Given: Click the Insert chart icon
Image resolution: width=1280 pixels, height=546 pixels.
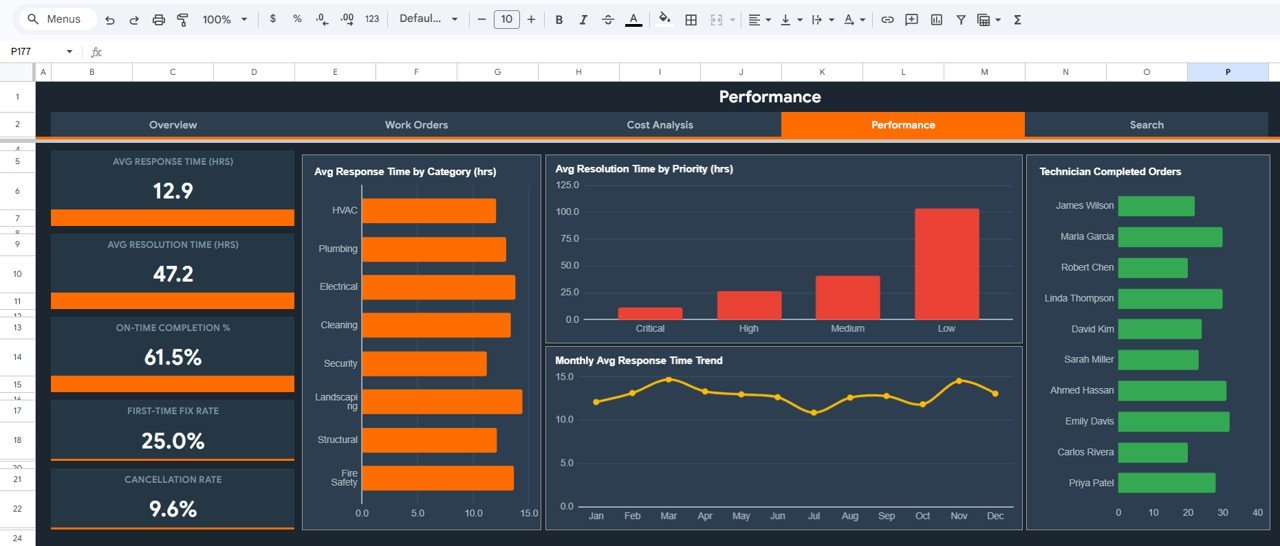Looking at the screenshot, I should [936, 20].
